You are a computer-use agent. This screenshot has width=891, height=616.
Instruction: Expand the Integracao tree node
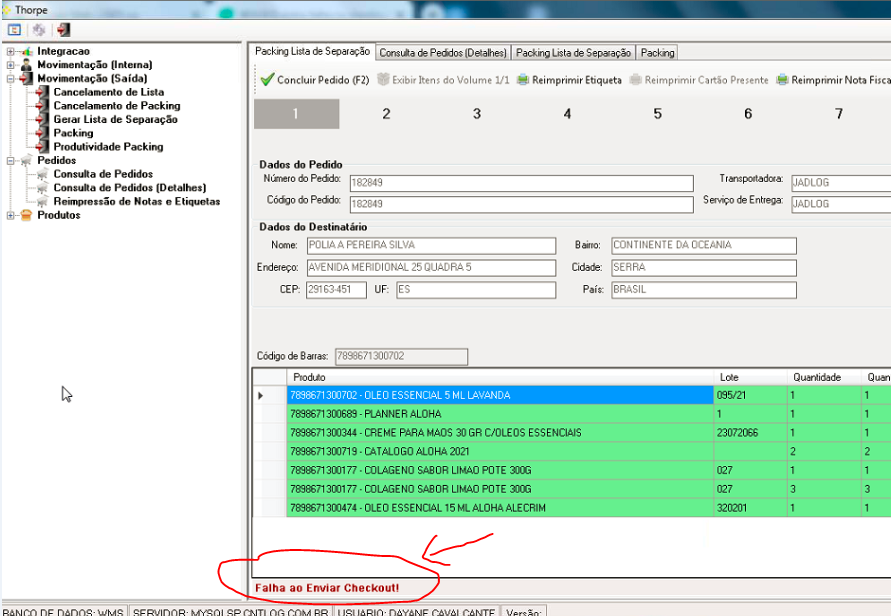click(10, 51)
